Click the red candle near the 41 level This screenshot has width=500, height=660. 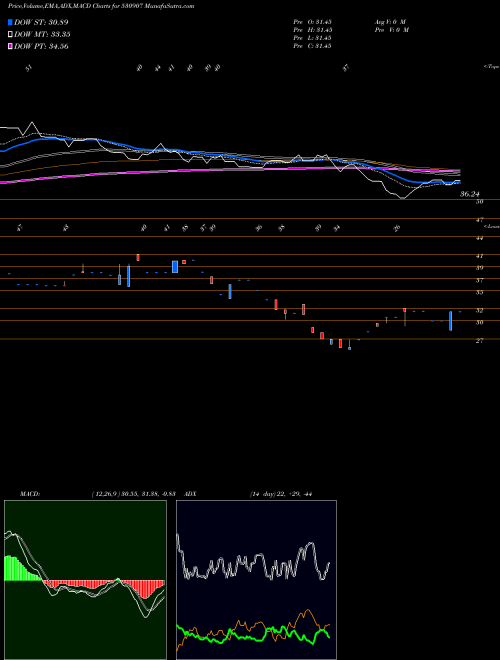click(138, 258)
